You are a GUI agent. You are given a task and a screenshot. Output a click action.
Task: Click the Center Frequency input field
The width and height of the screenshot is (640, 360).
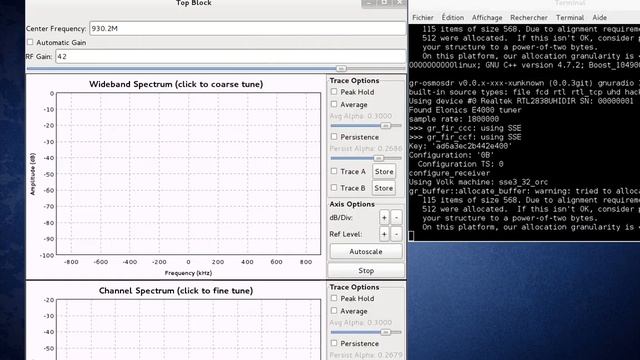coord(247,29)
